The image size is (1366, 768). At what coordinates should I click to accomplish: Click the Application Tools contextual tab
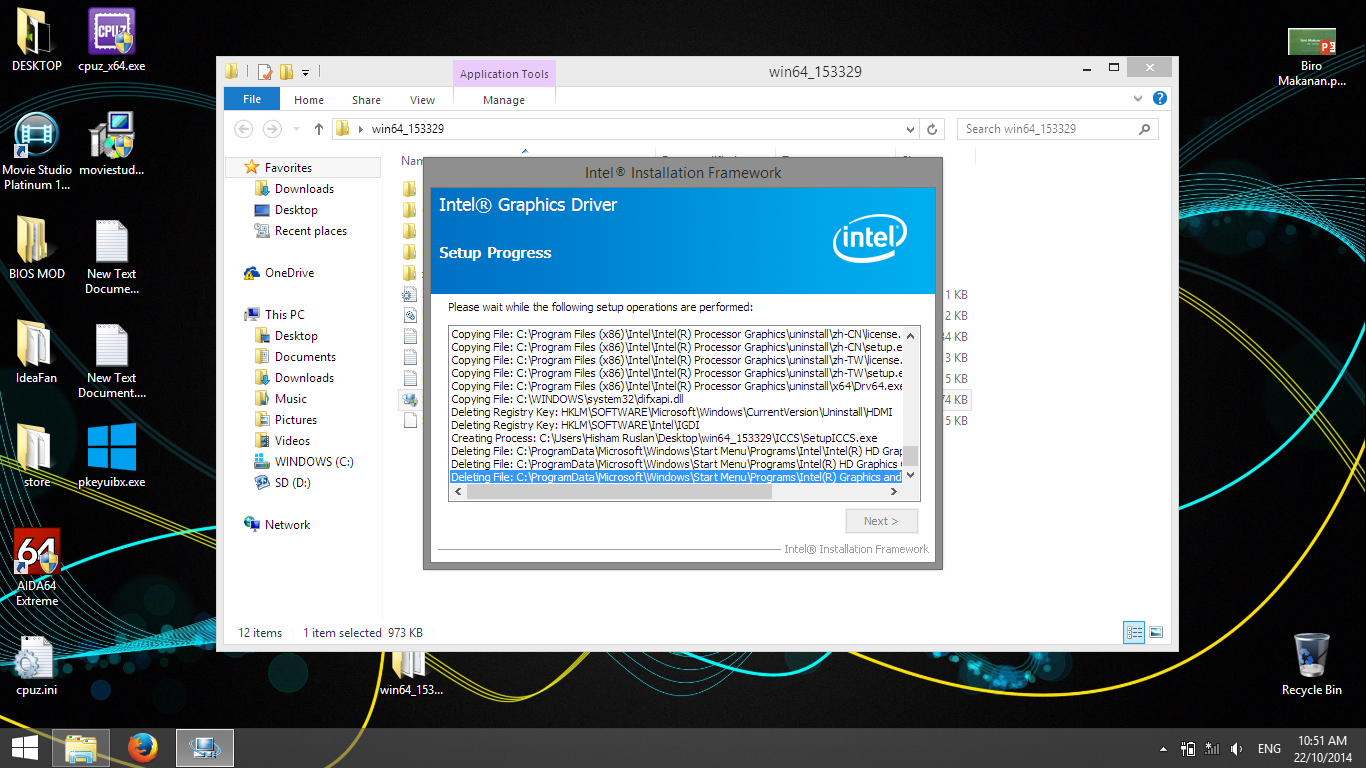[x=504, y=74]
